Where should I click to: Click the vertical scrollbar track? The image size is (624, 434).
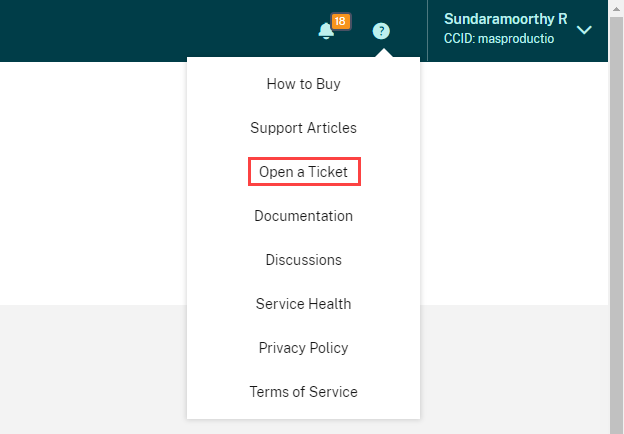[616, 225]
